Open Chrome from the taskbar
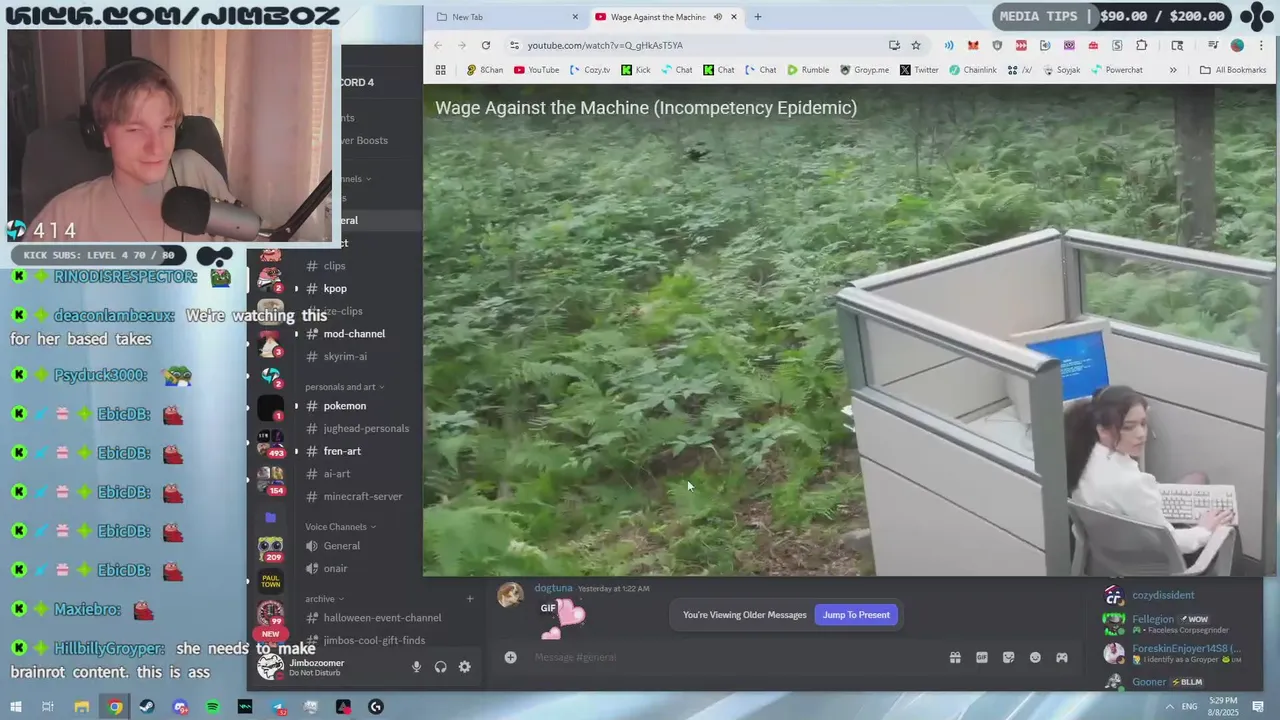This screenshot has width=1280, height=720. pyautogui.click(x=115, y=707)
